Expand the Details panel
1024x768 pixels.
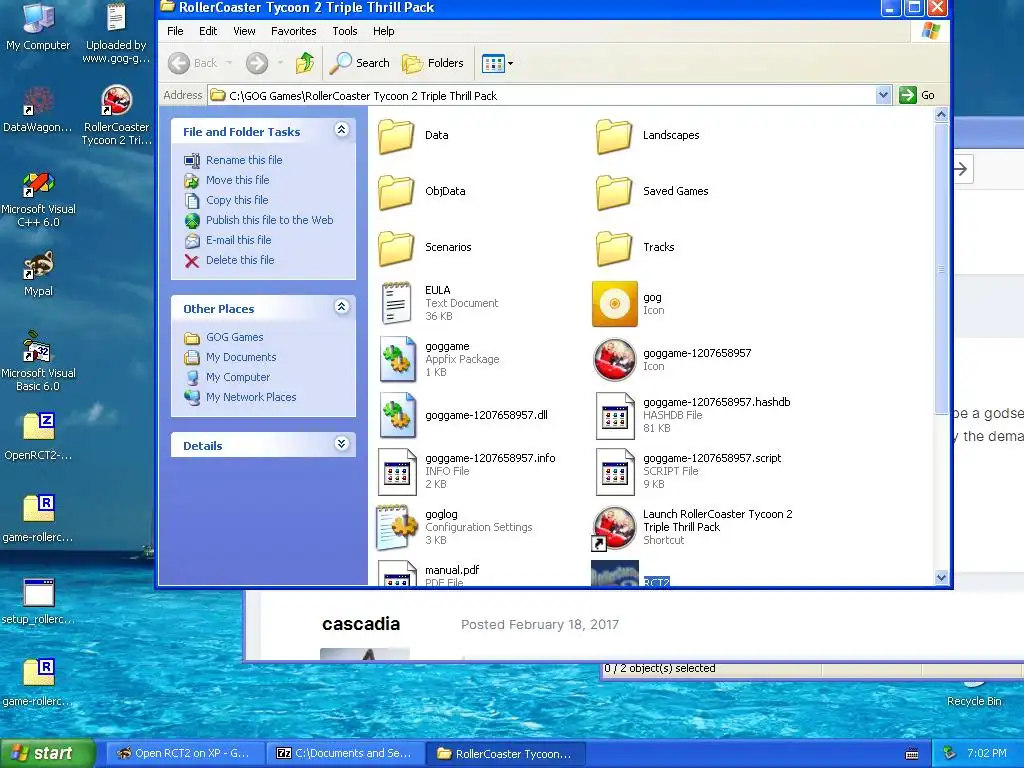tap(342, 444)
